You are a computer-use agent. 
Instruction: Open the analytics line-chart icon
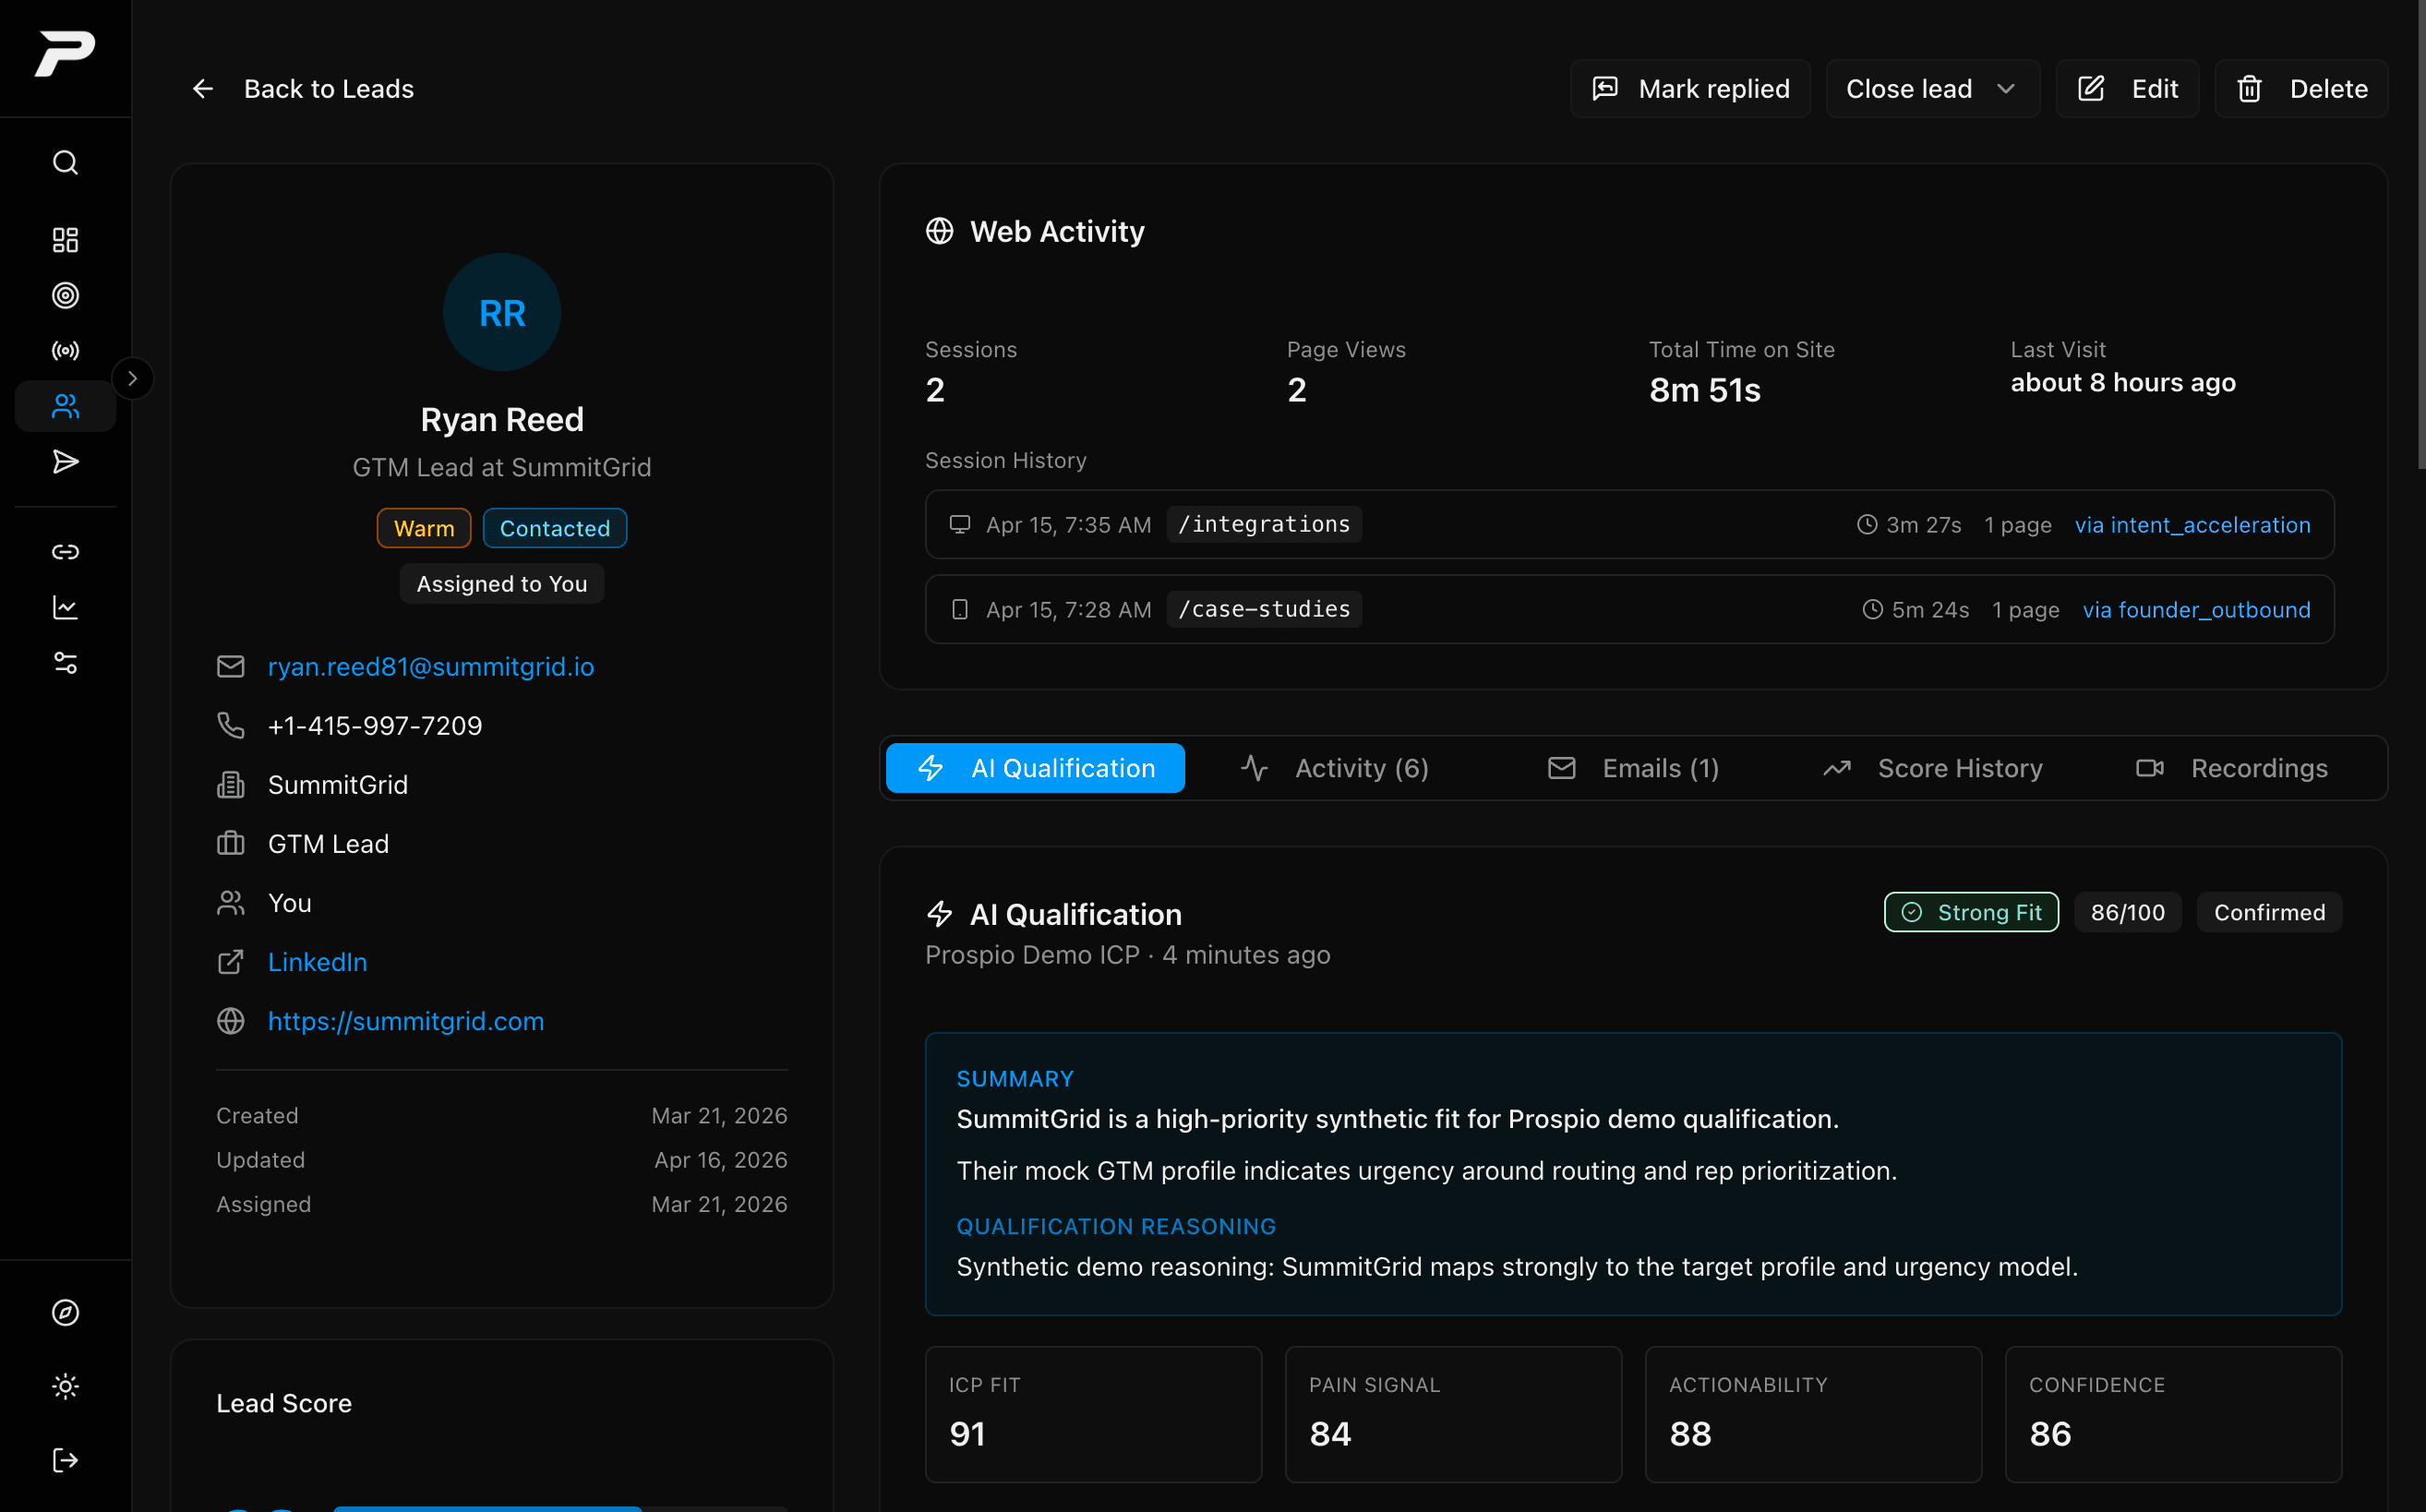click(x=65, y=607)
